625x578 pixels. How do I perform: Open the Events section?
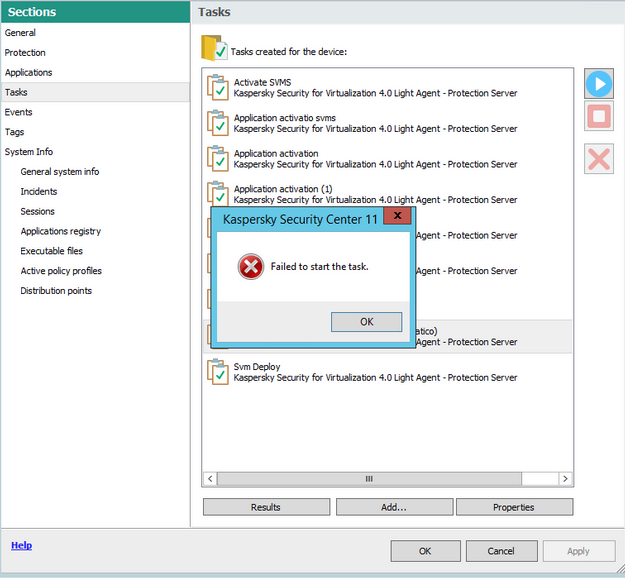18,112
